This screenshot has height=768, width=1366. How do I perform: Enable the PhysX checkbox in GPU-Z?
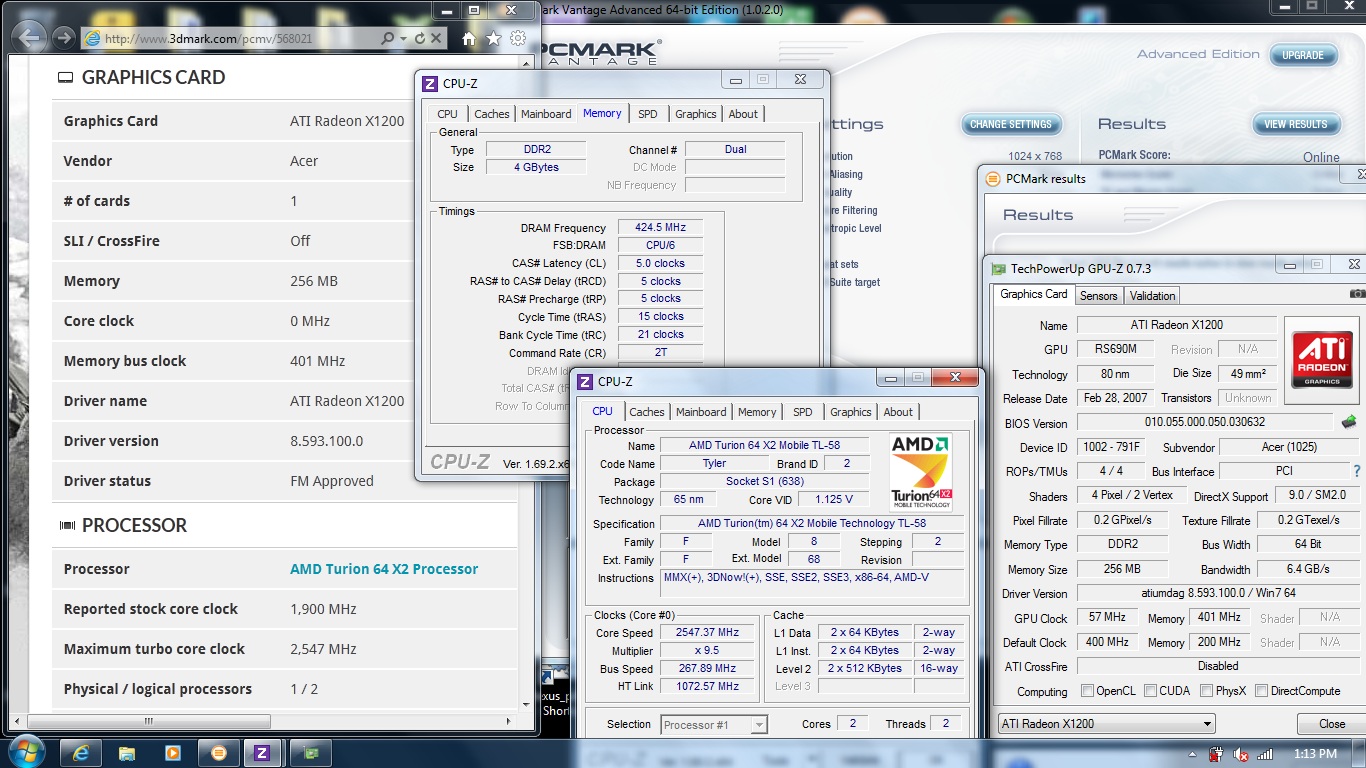(1207, 691)
